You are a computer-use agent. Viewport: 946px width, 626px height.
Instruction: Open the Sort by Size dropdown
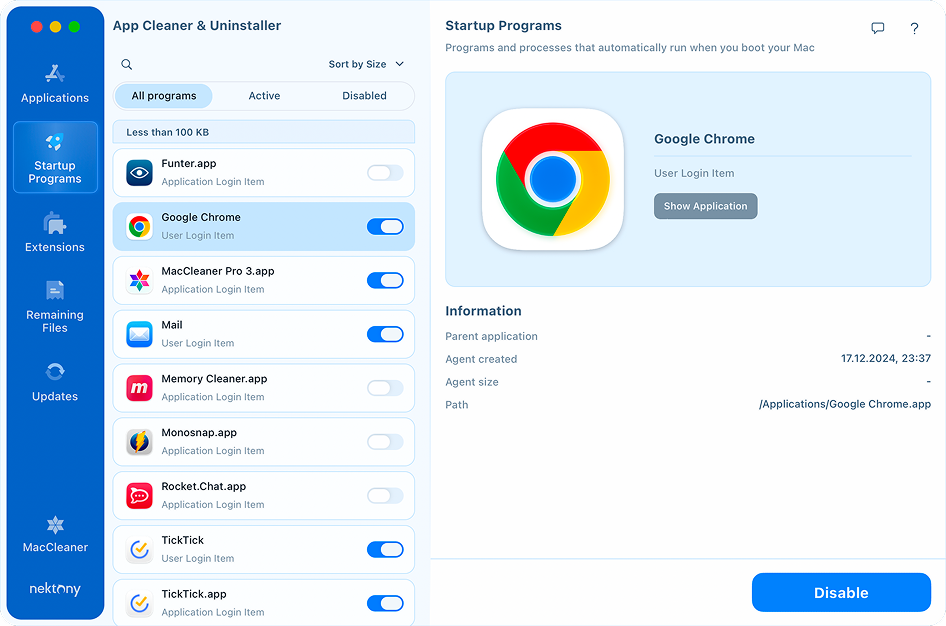[367, 63]
